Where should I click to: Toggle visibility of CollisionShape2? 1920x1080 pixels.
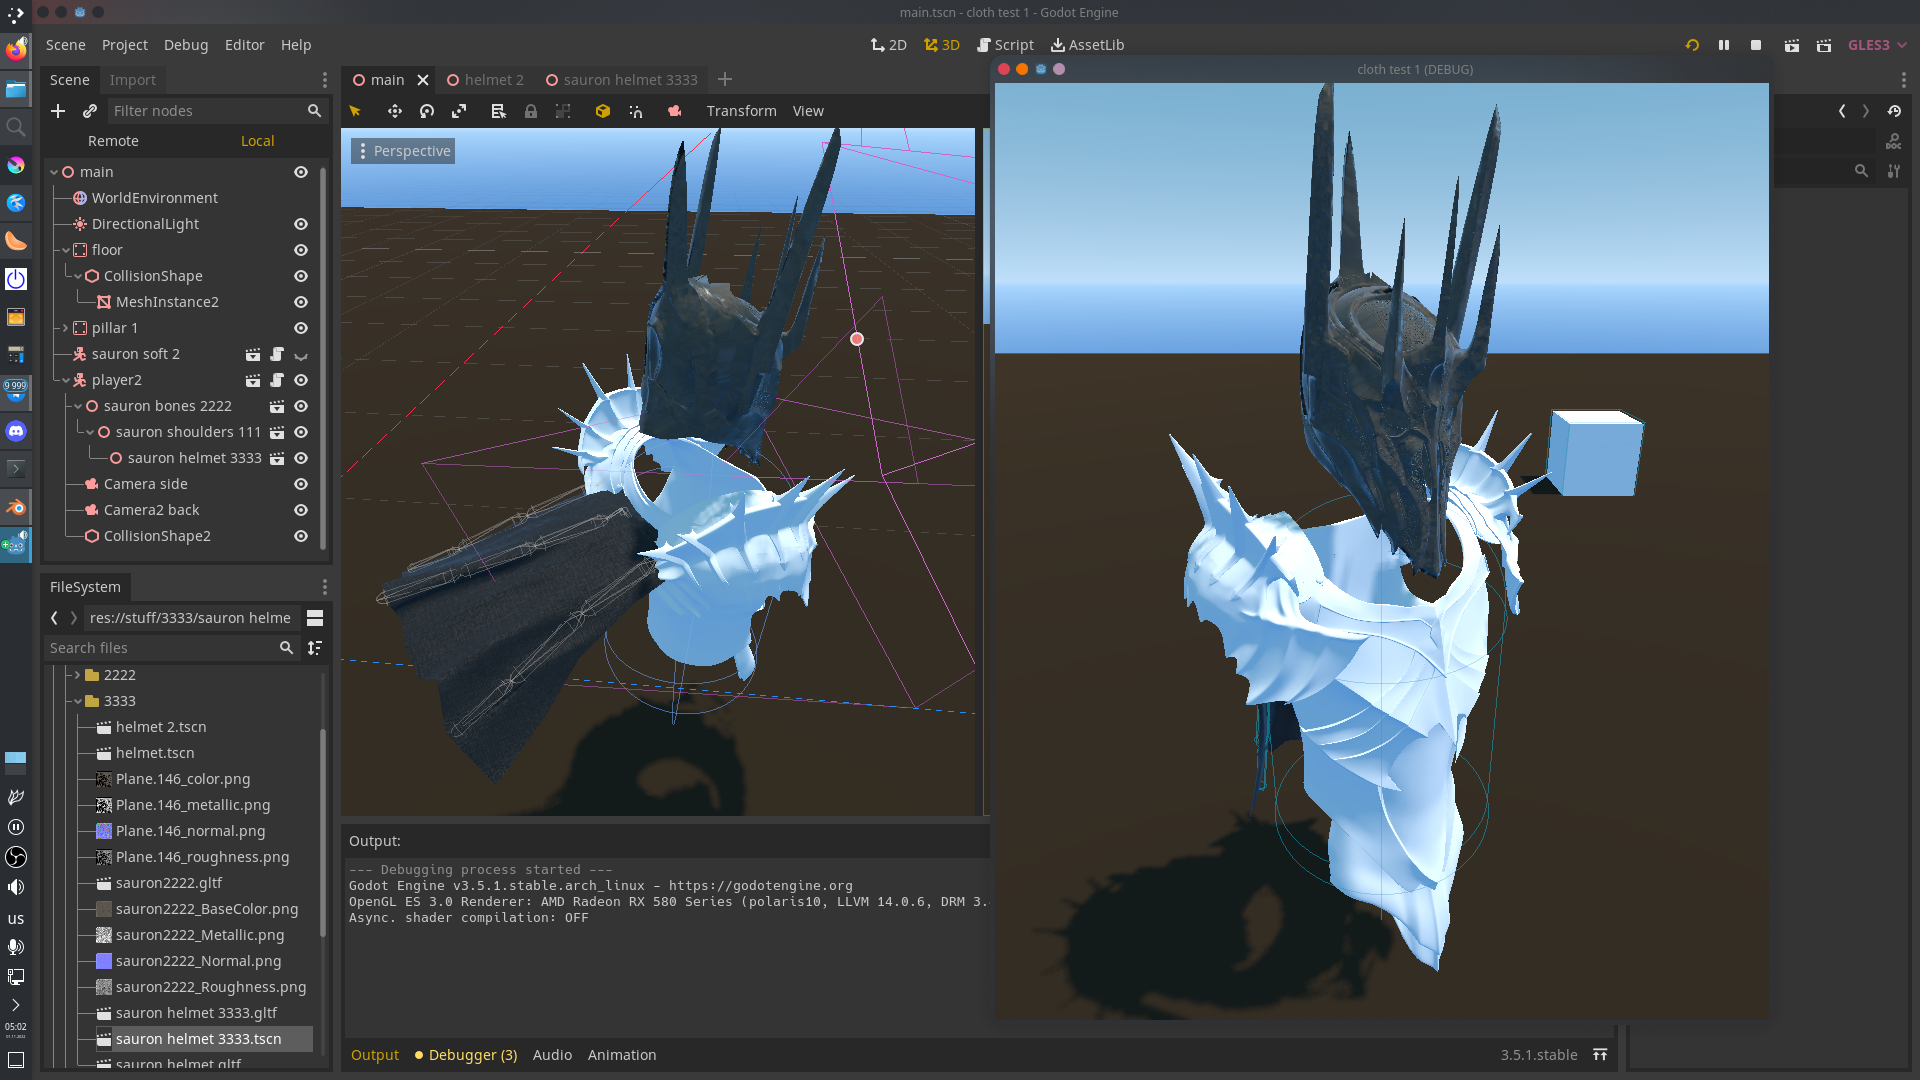tap(301, 536)
